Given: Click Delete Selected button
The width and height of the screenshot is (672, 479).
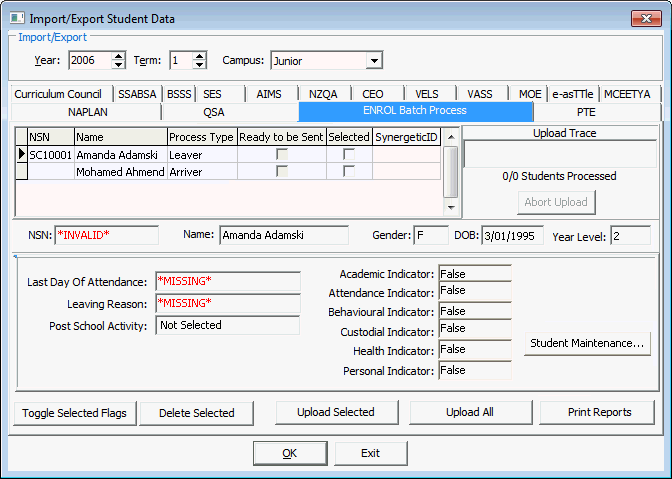Looking at the screenshot, I should pos(197,413).
